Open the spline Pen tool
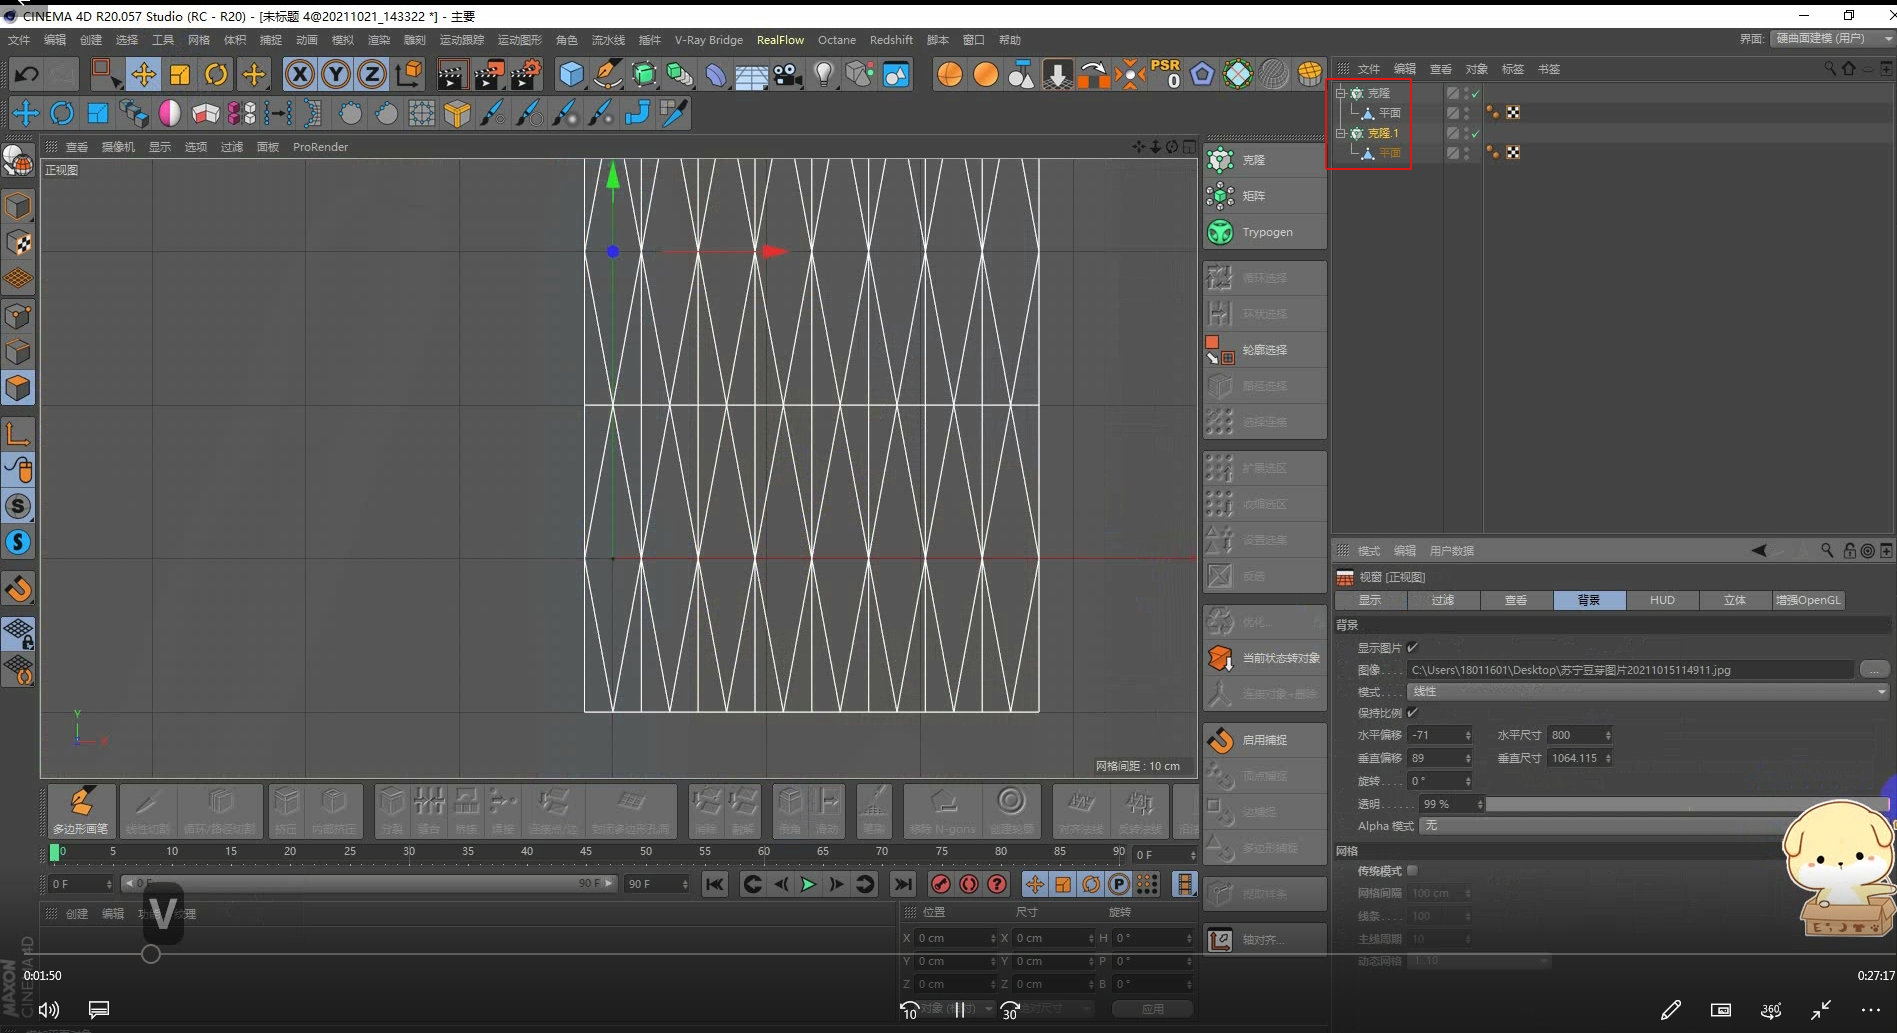This screenshot has height=1033, width=1897. click(x=607, y=74)
